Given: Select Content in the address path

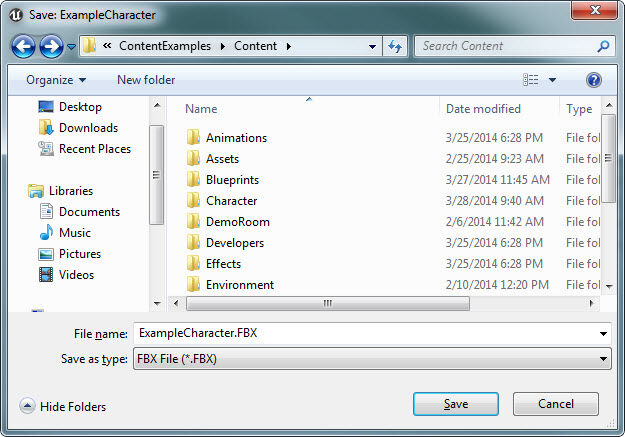Looking at the screenshot, I should (255, 46).
